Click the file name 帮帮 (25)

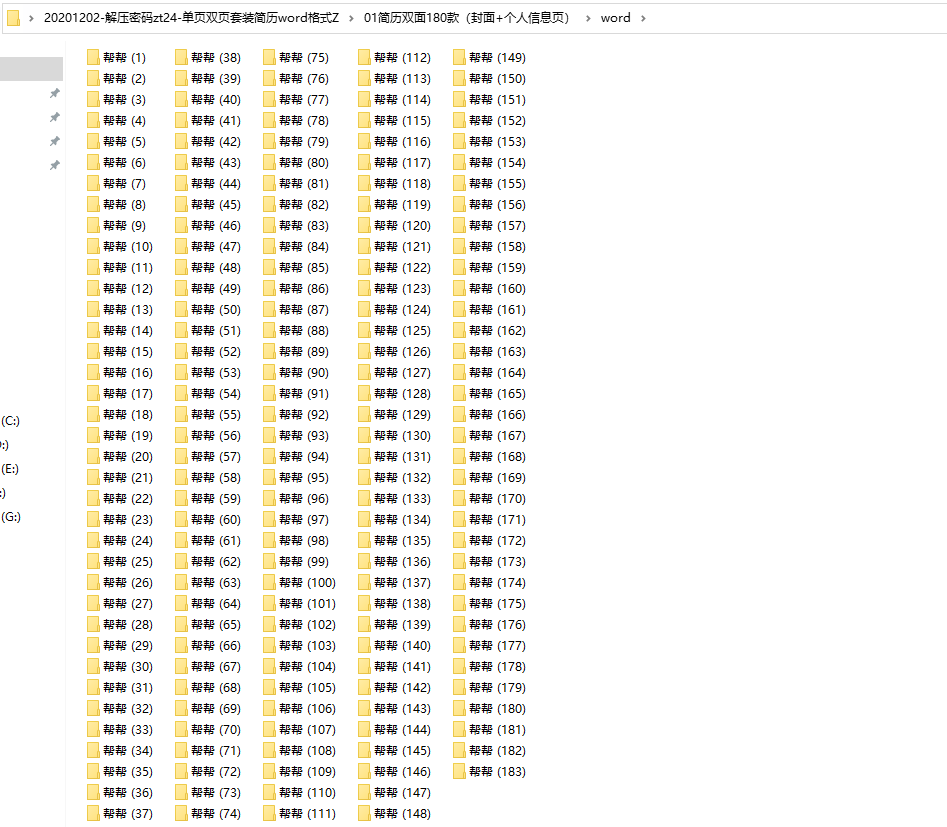128,562
